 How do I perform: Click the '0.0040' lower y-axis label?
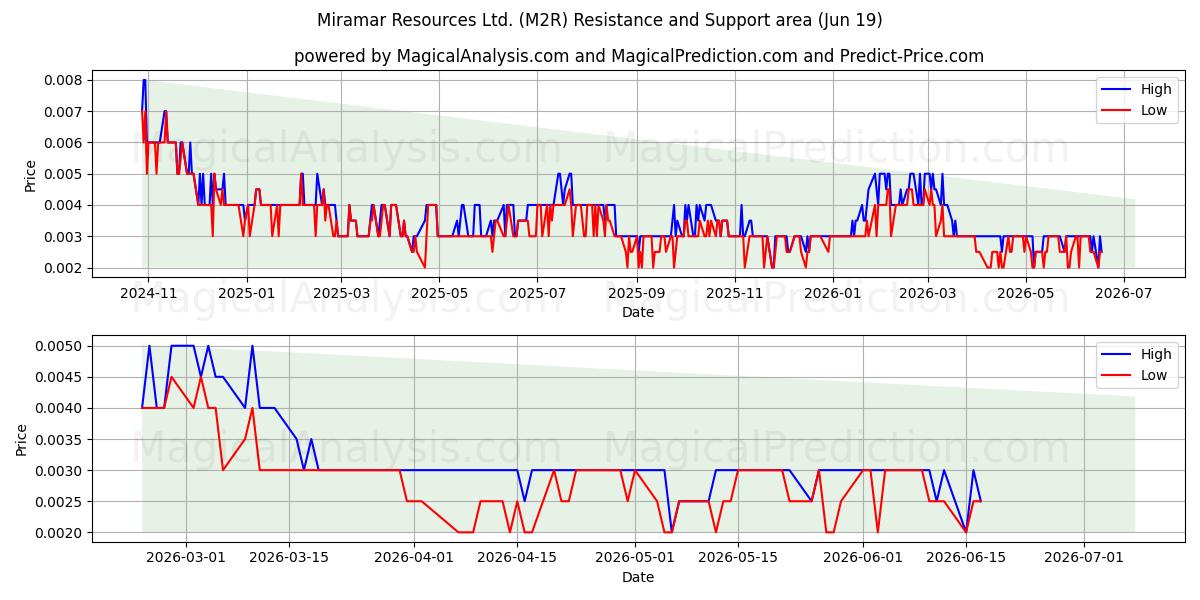pyautogui.click(x=60, y=408)
